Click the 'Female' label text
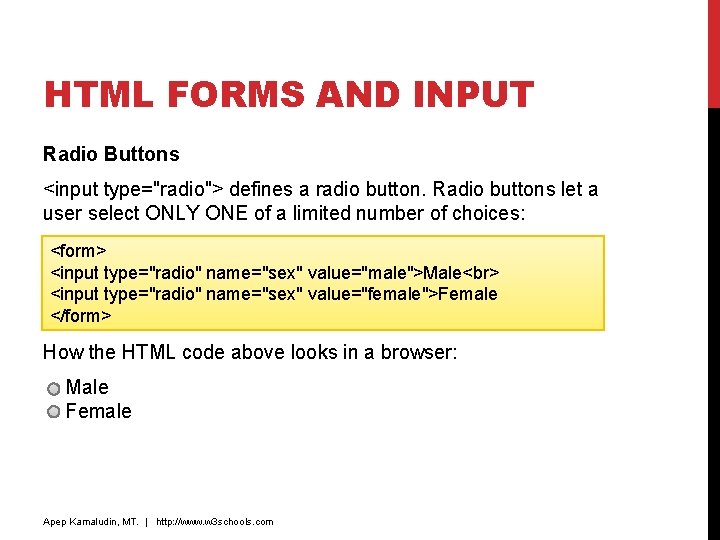Viewport: 720px width, 540px height. pos(99,411)
